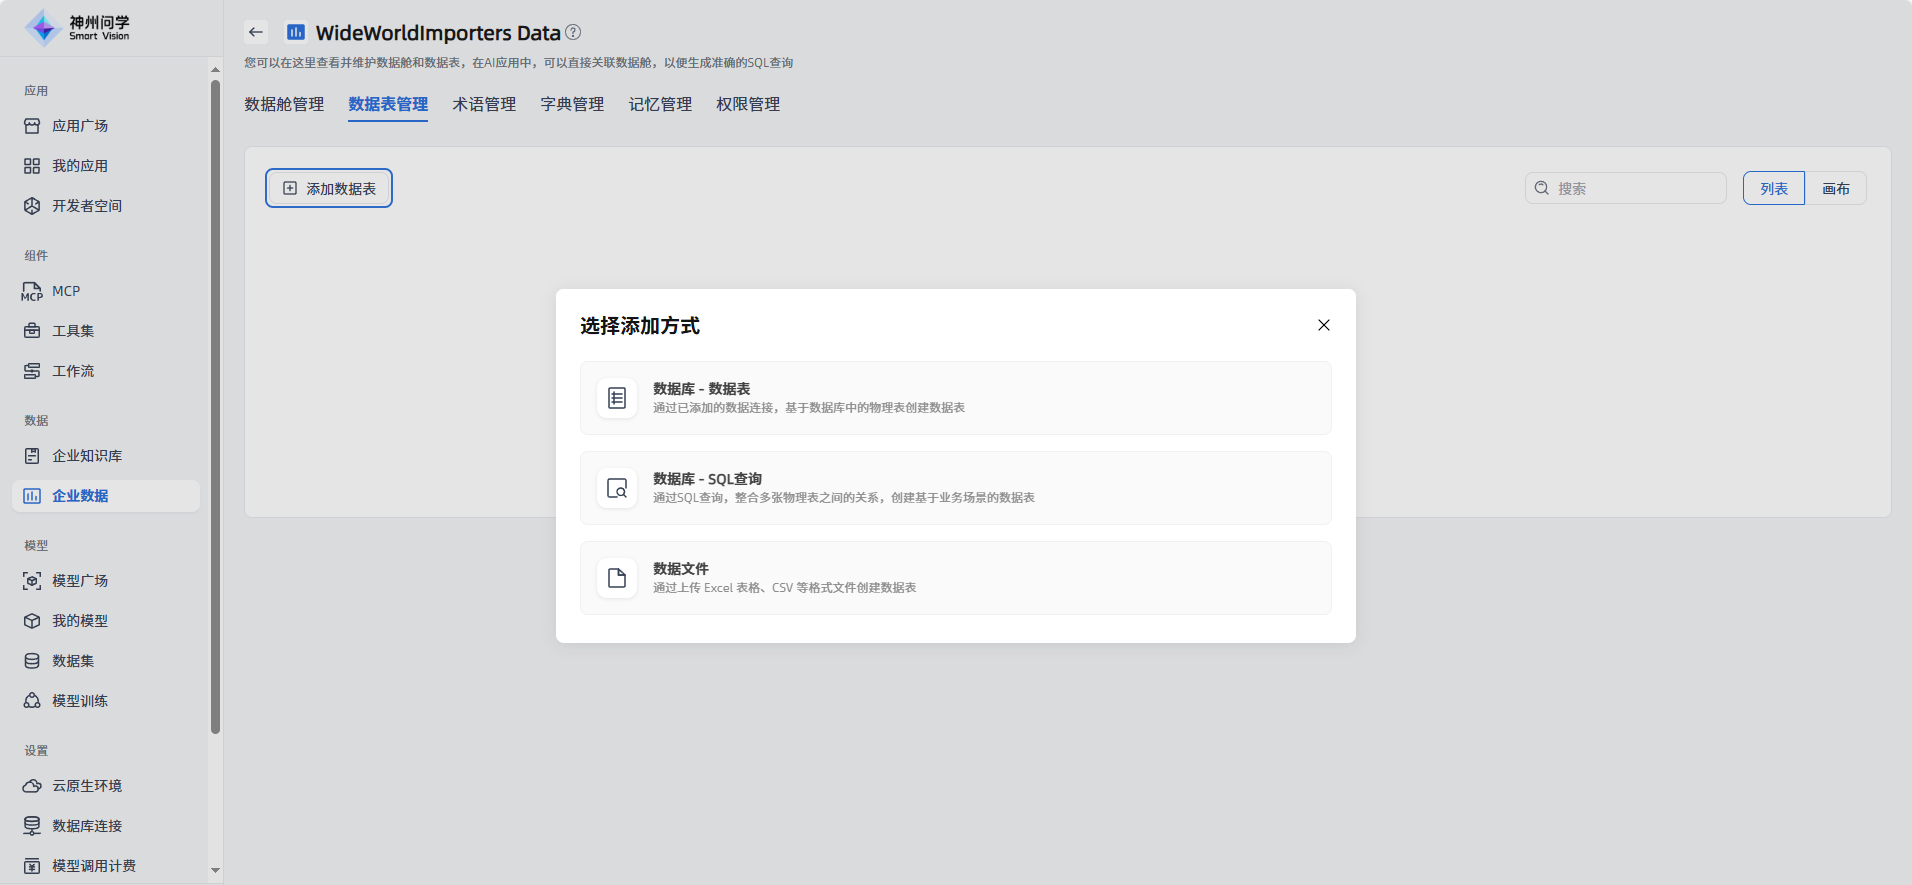Image resolution: width=1912 pixels, height=885 pixels.
Task: Open 数据库连接 in the sidebar
Action: point(87,826)
